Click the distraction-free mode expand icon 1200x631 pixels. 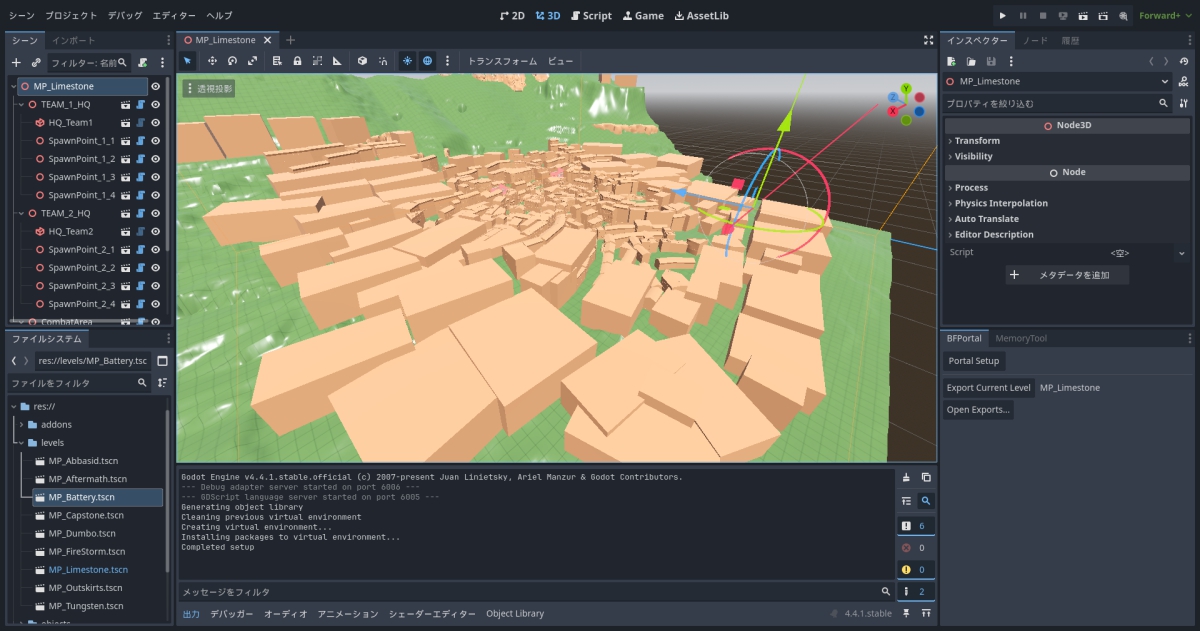tap(928, 40)
